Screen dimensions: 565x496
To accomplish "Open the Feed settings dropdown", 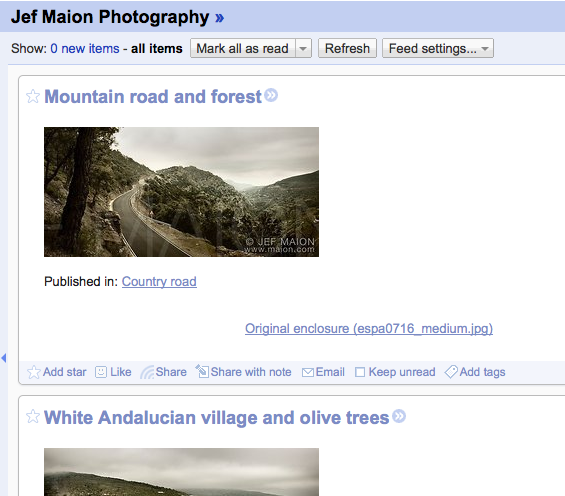I will 438,48.
